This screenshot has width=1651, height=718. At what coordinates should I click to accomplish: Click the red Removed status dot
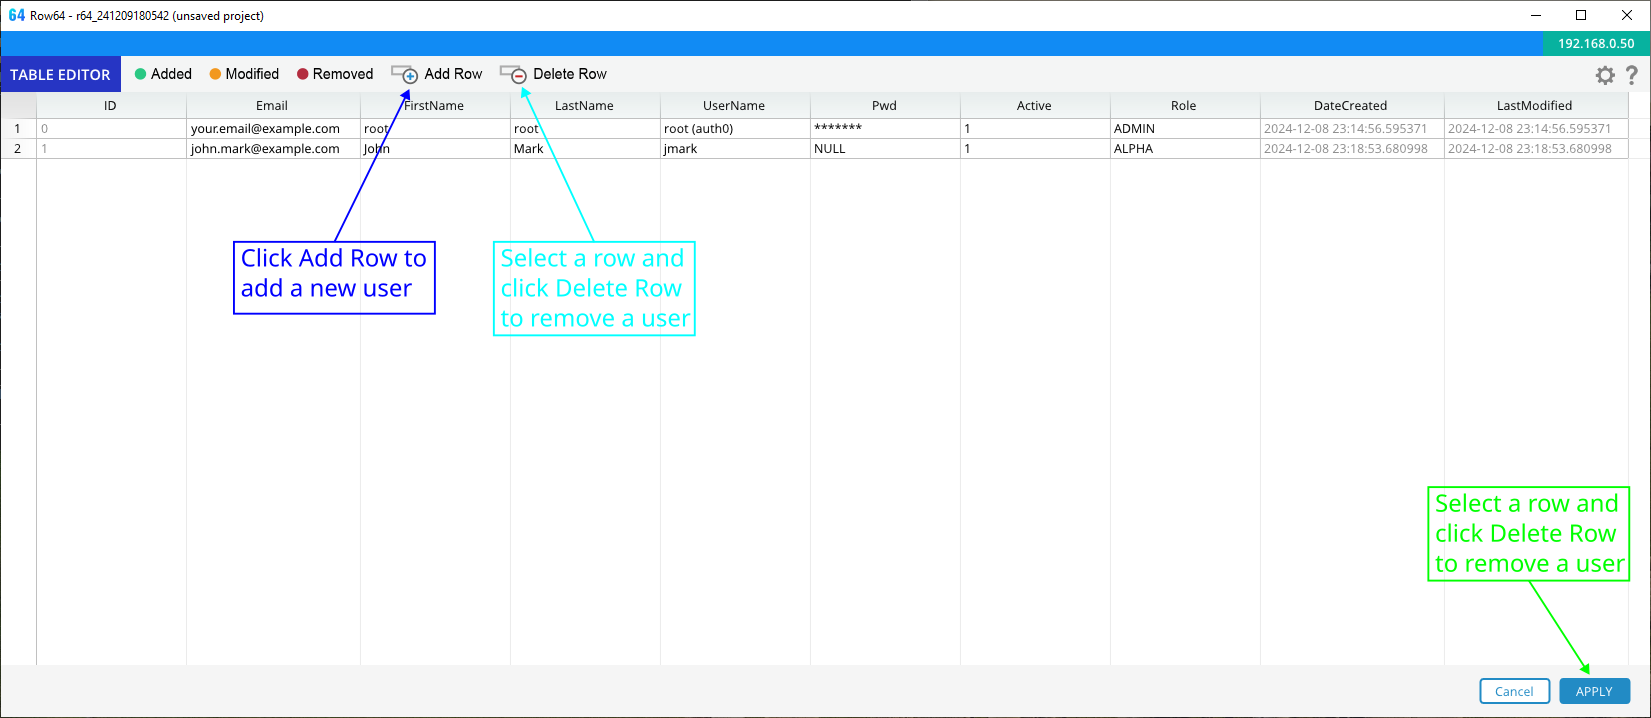coord(302,74)
